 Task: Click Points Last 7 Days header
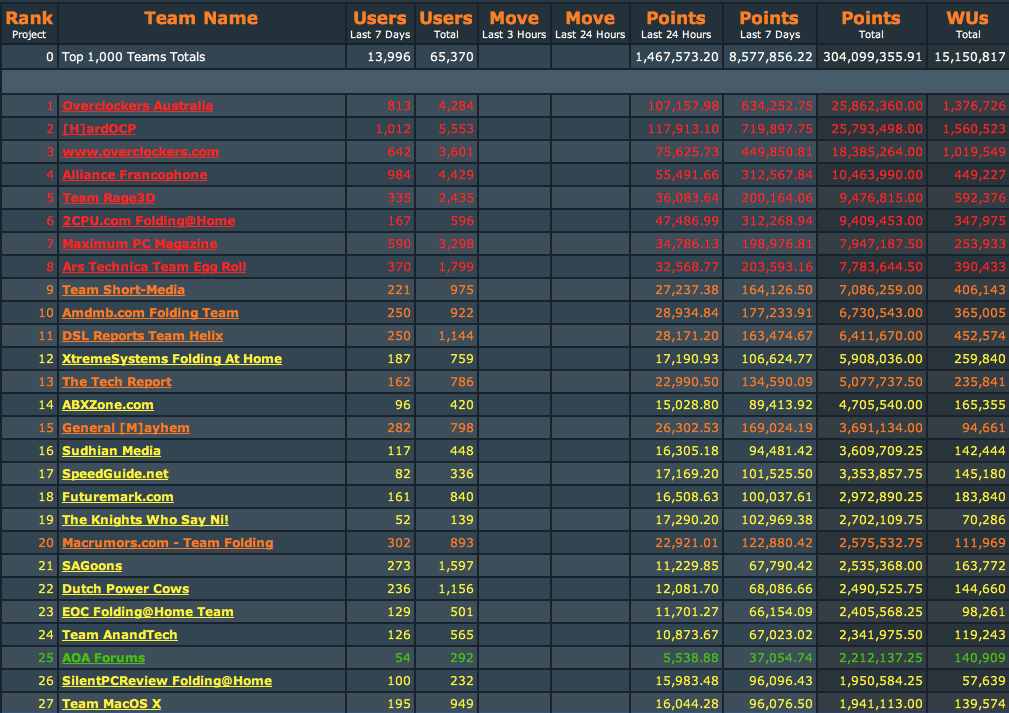769,24
